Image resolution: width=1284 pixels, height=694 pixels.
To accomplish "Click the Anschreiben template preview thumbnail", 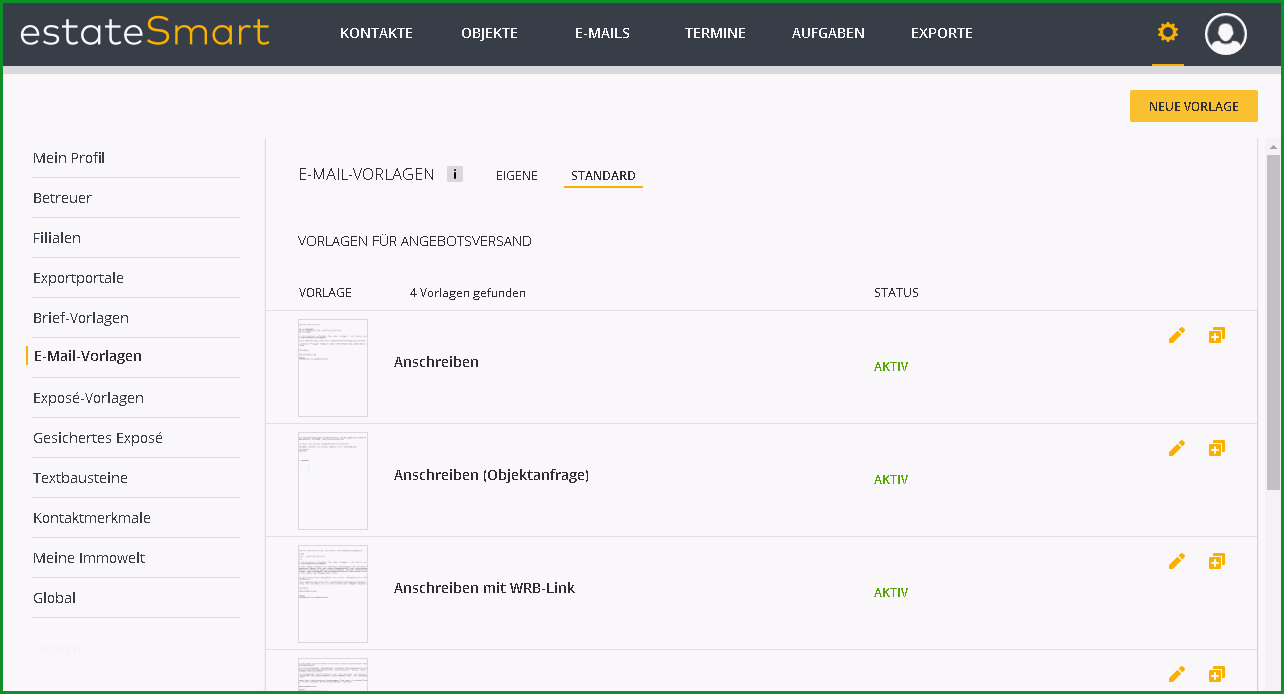I will pyautogui.click(x=333, y=368).
